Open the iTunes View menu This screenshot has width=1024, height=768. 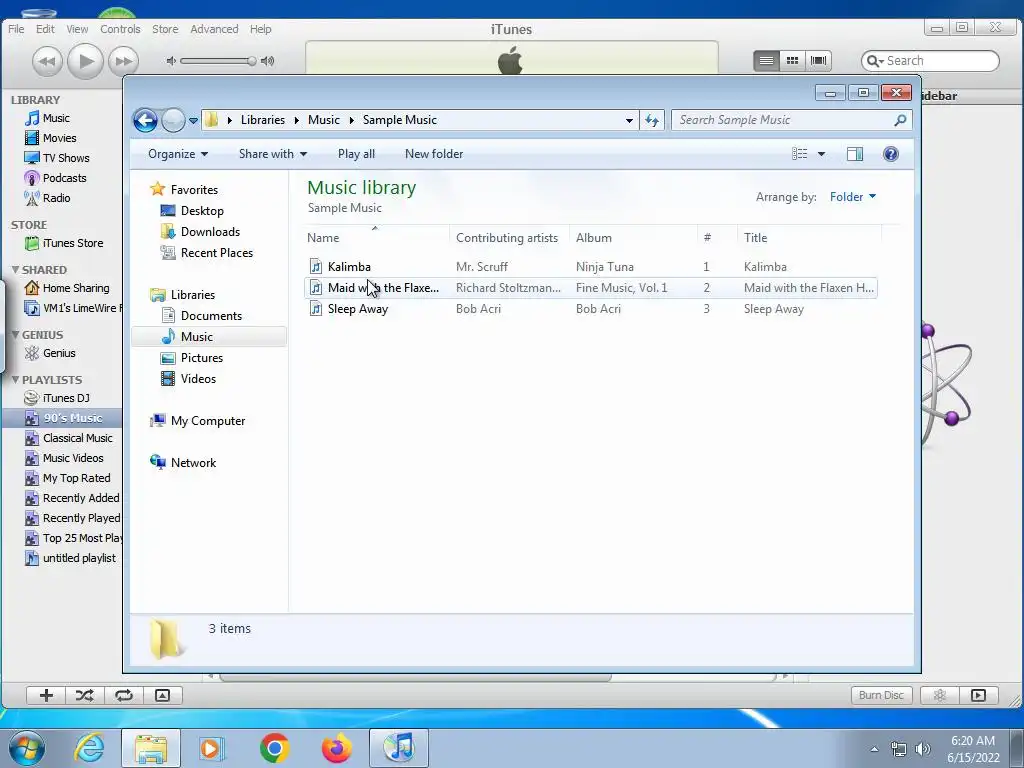(x=77, y=29)
